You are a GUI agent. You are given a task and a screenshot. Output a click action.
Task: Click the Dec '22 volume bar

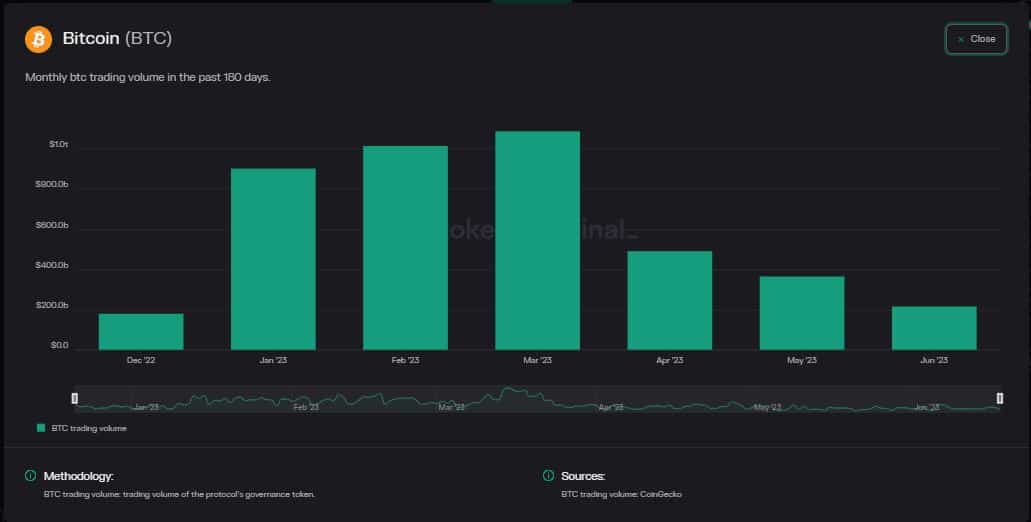(x=141, y=331)
